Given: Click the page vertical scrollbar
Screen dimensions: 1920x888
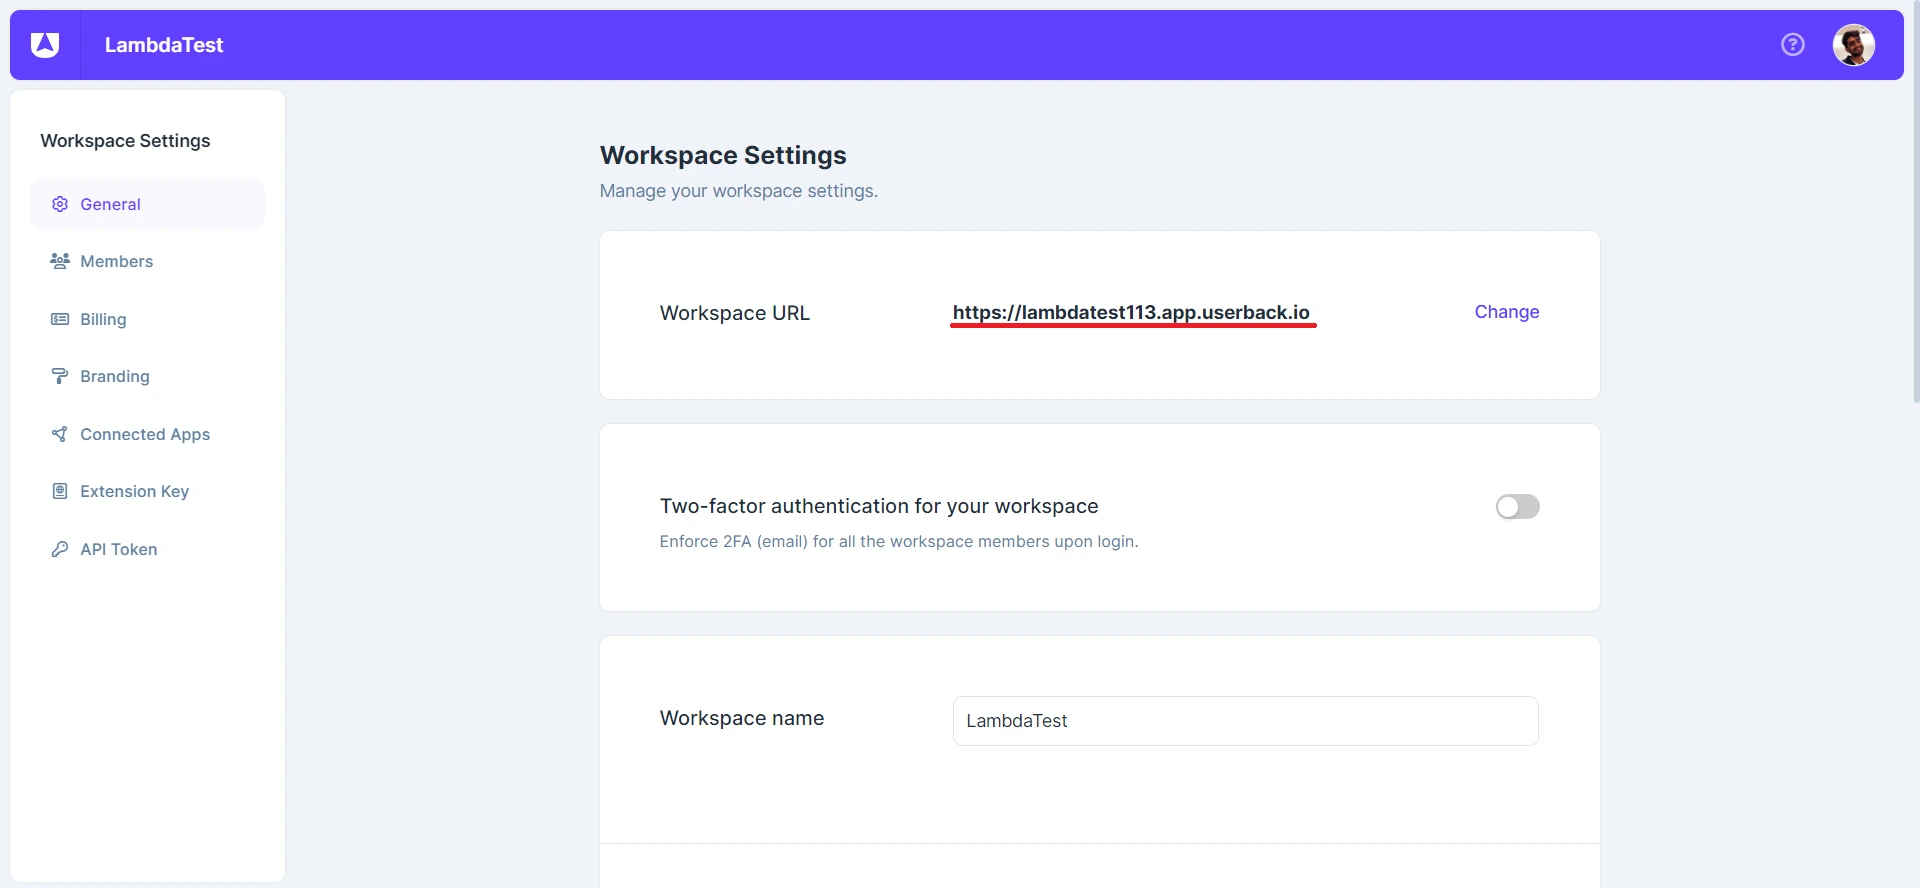Looking at the screenshot, I should click(x=1915, y=200).
